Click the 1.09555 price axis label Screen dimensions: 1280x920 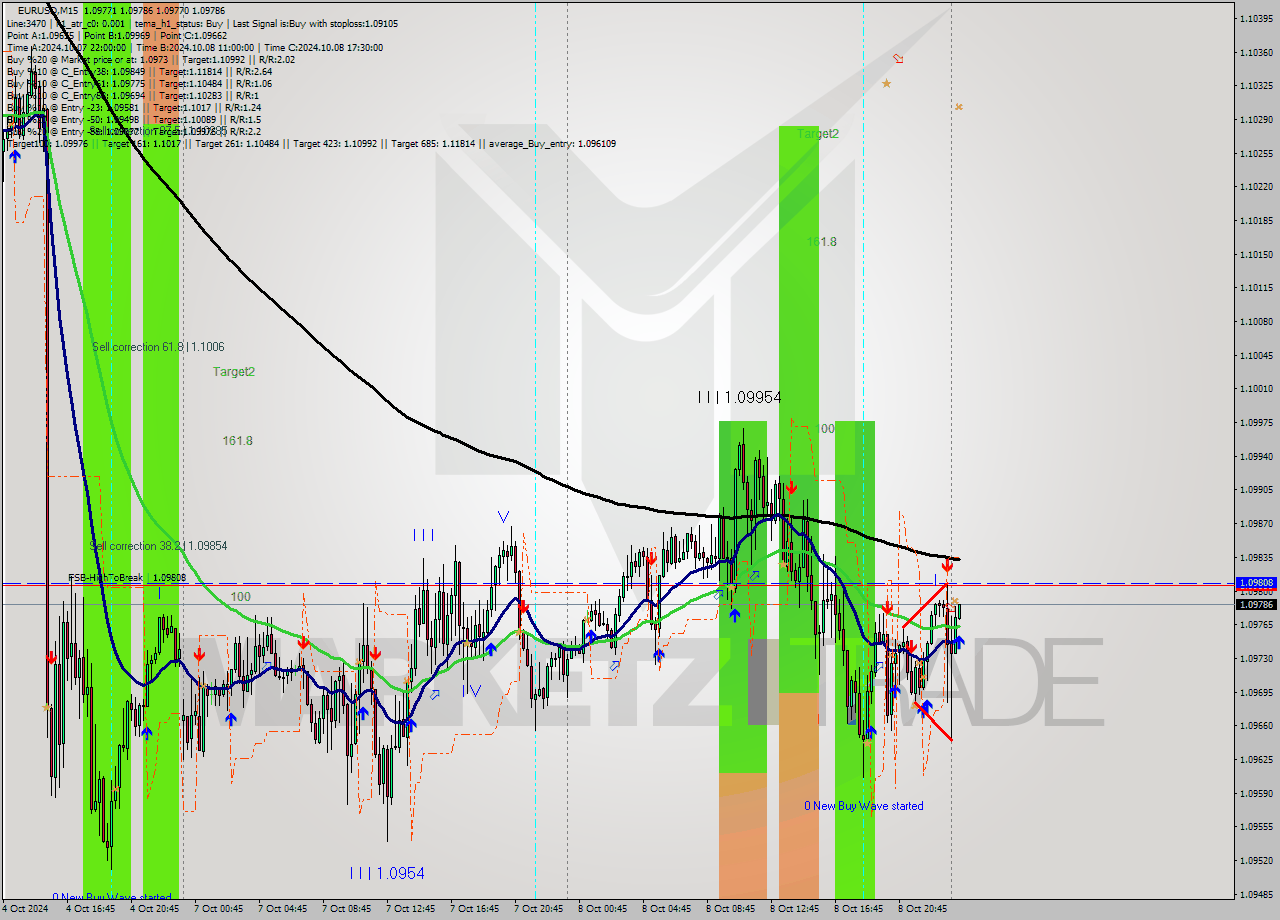click(x=1256, y=826)
